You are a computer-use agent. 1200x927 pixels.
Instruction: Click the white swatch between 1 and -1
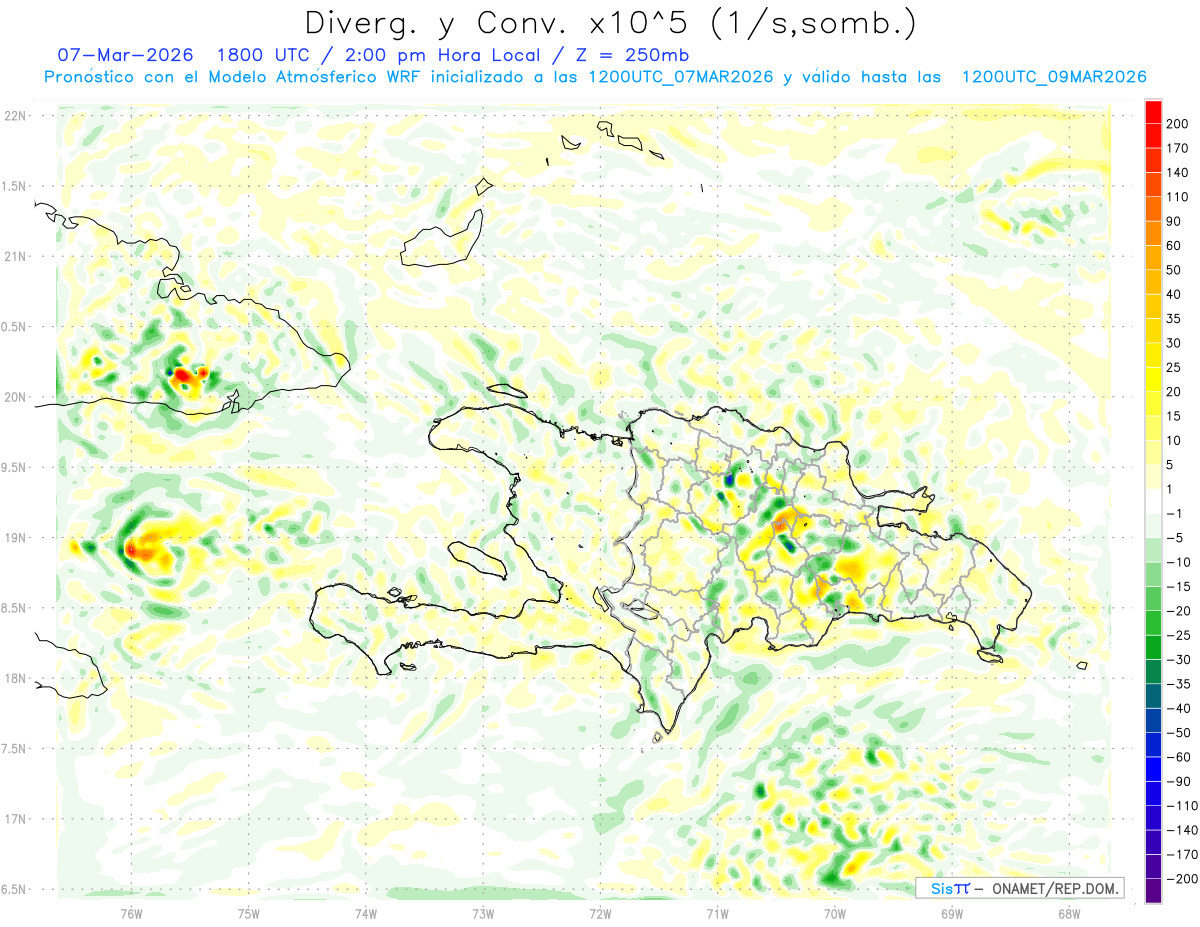[x=1153, y=501]
